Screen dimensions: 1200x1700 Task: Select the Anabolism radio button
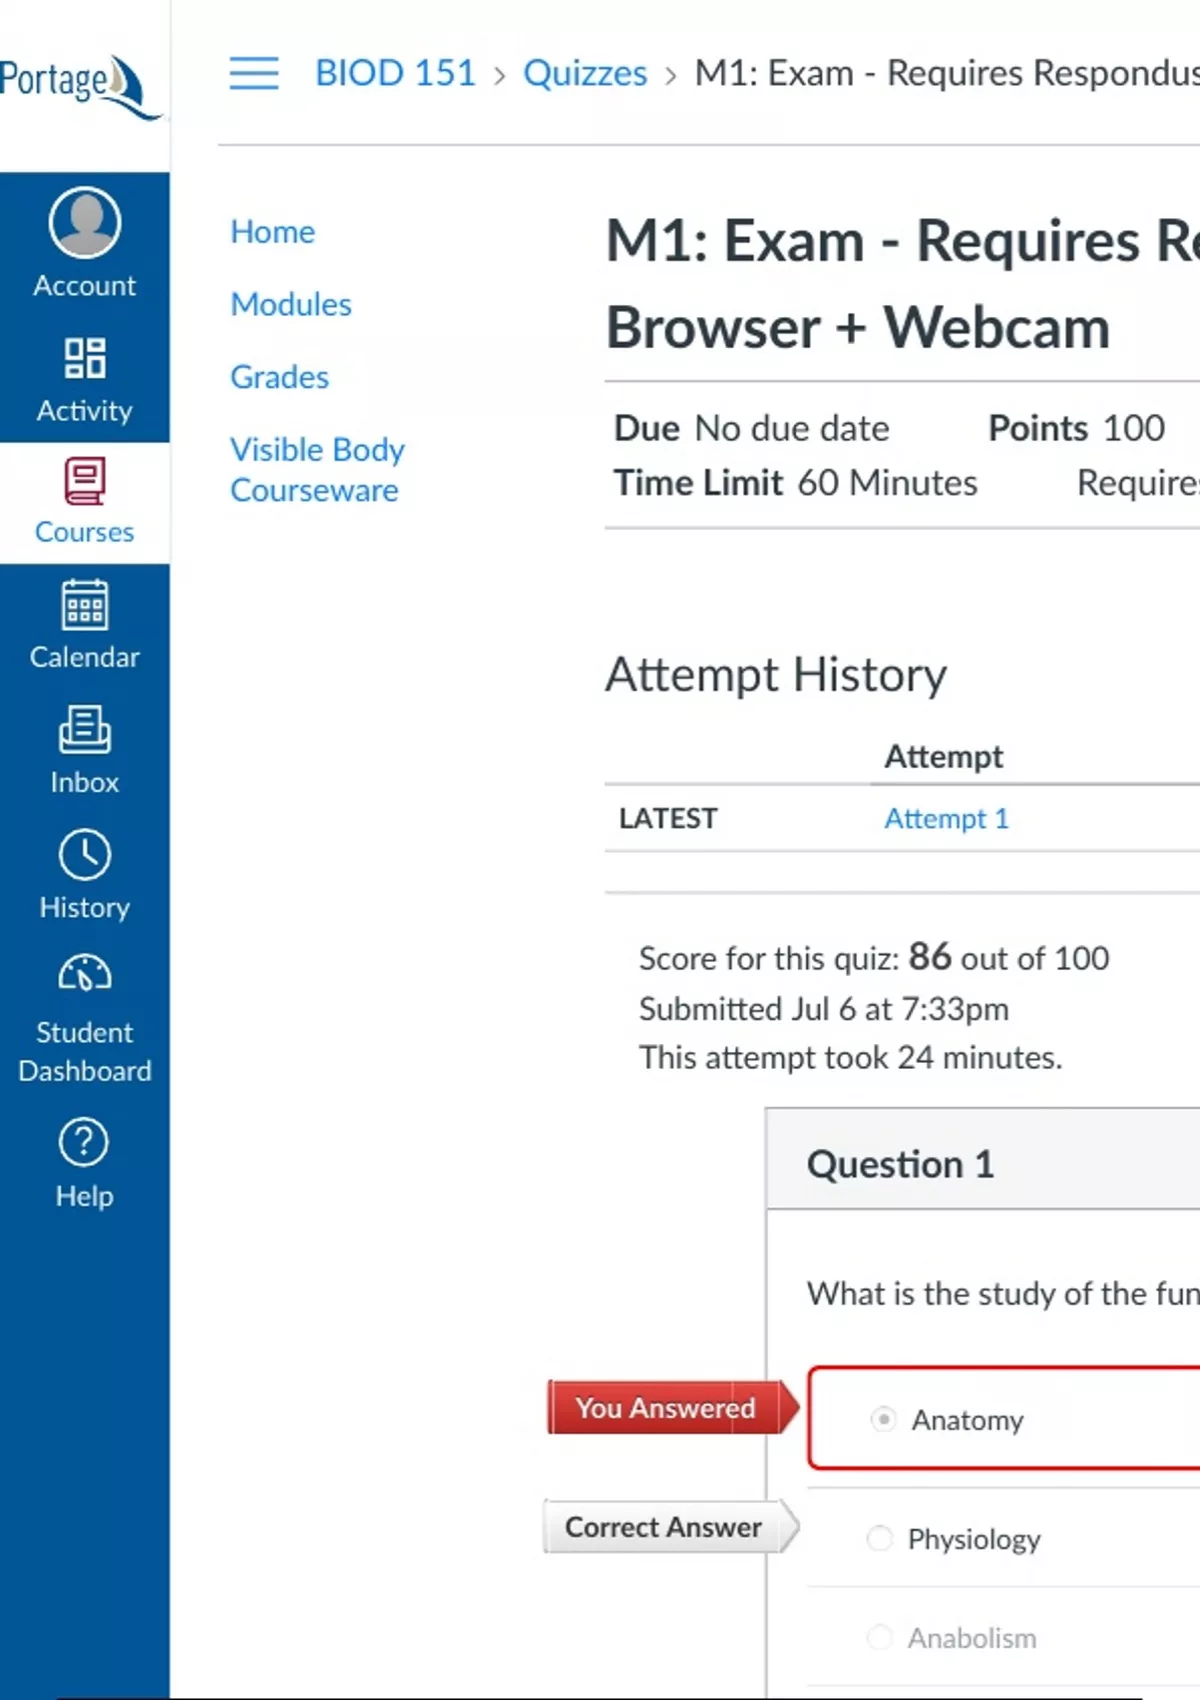880,1637
